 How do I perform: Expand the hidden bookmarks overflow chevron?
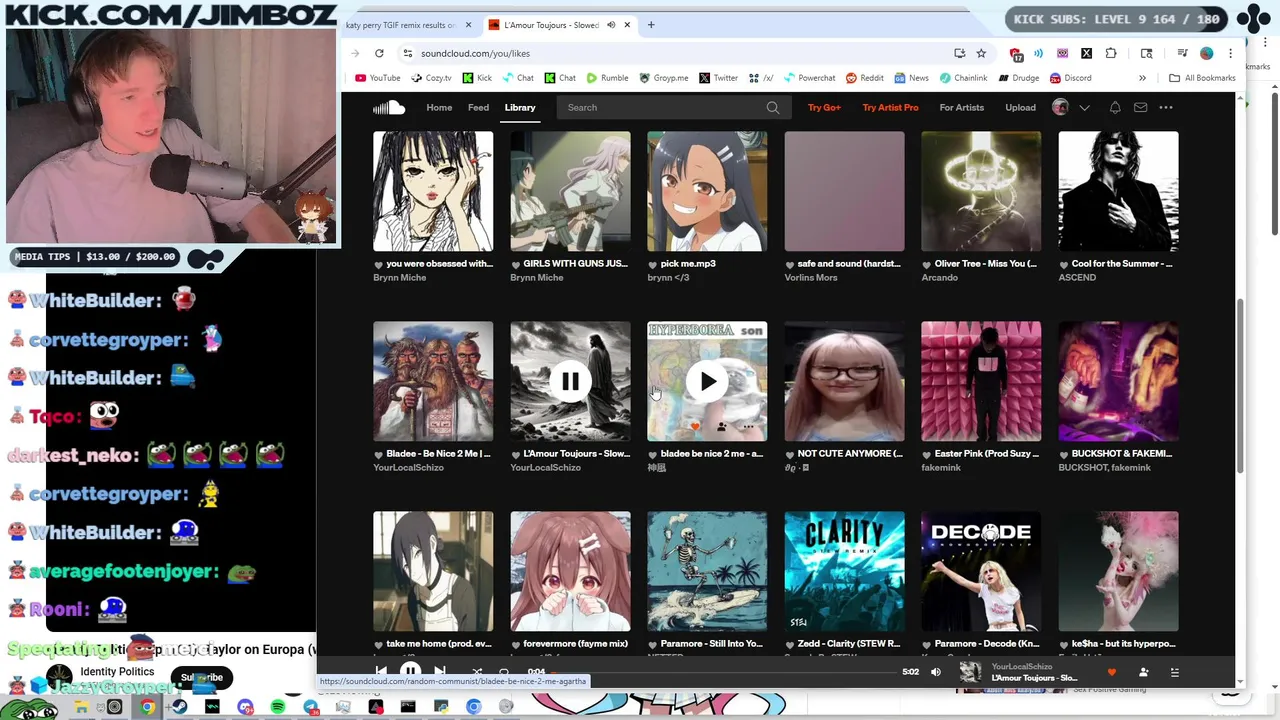(x=1142, y=78)
